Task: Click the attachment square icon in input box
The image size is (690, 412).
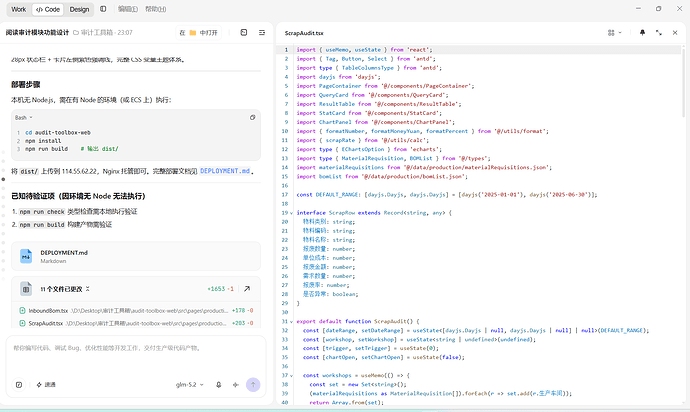Action: click(x=19, y=385)
